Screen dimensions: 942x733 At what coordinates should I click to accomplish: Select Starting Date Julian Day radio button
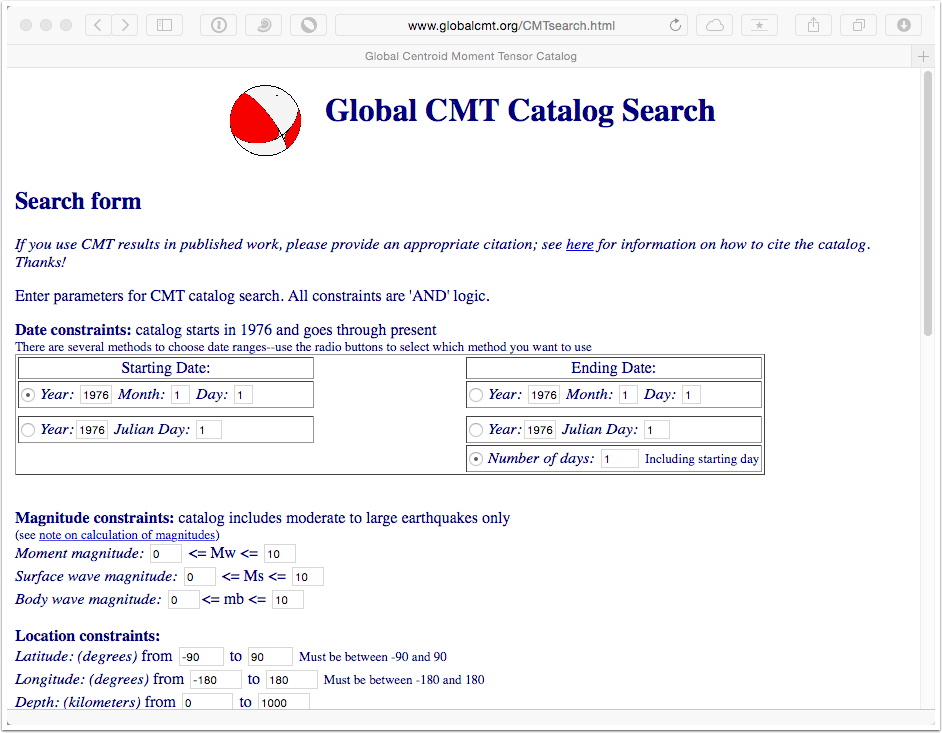[x=28, y=430]
